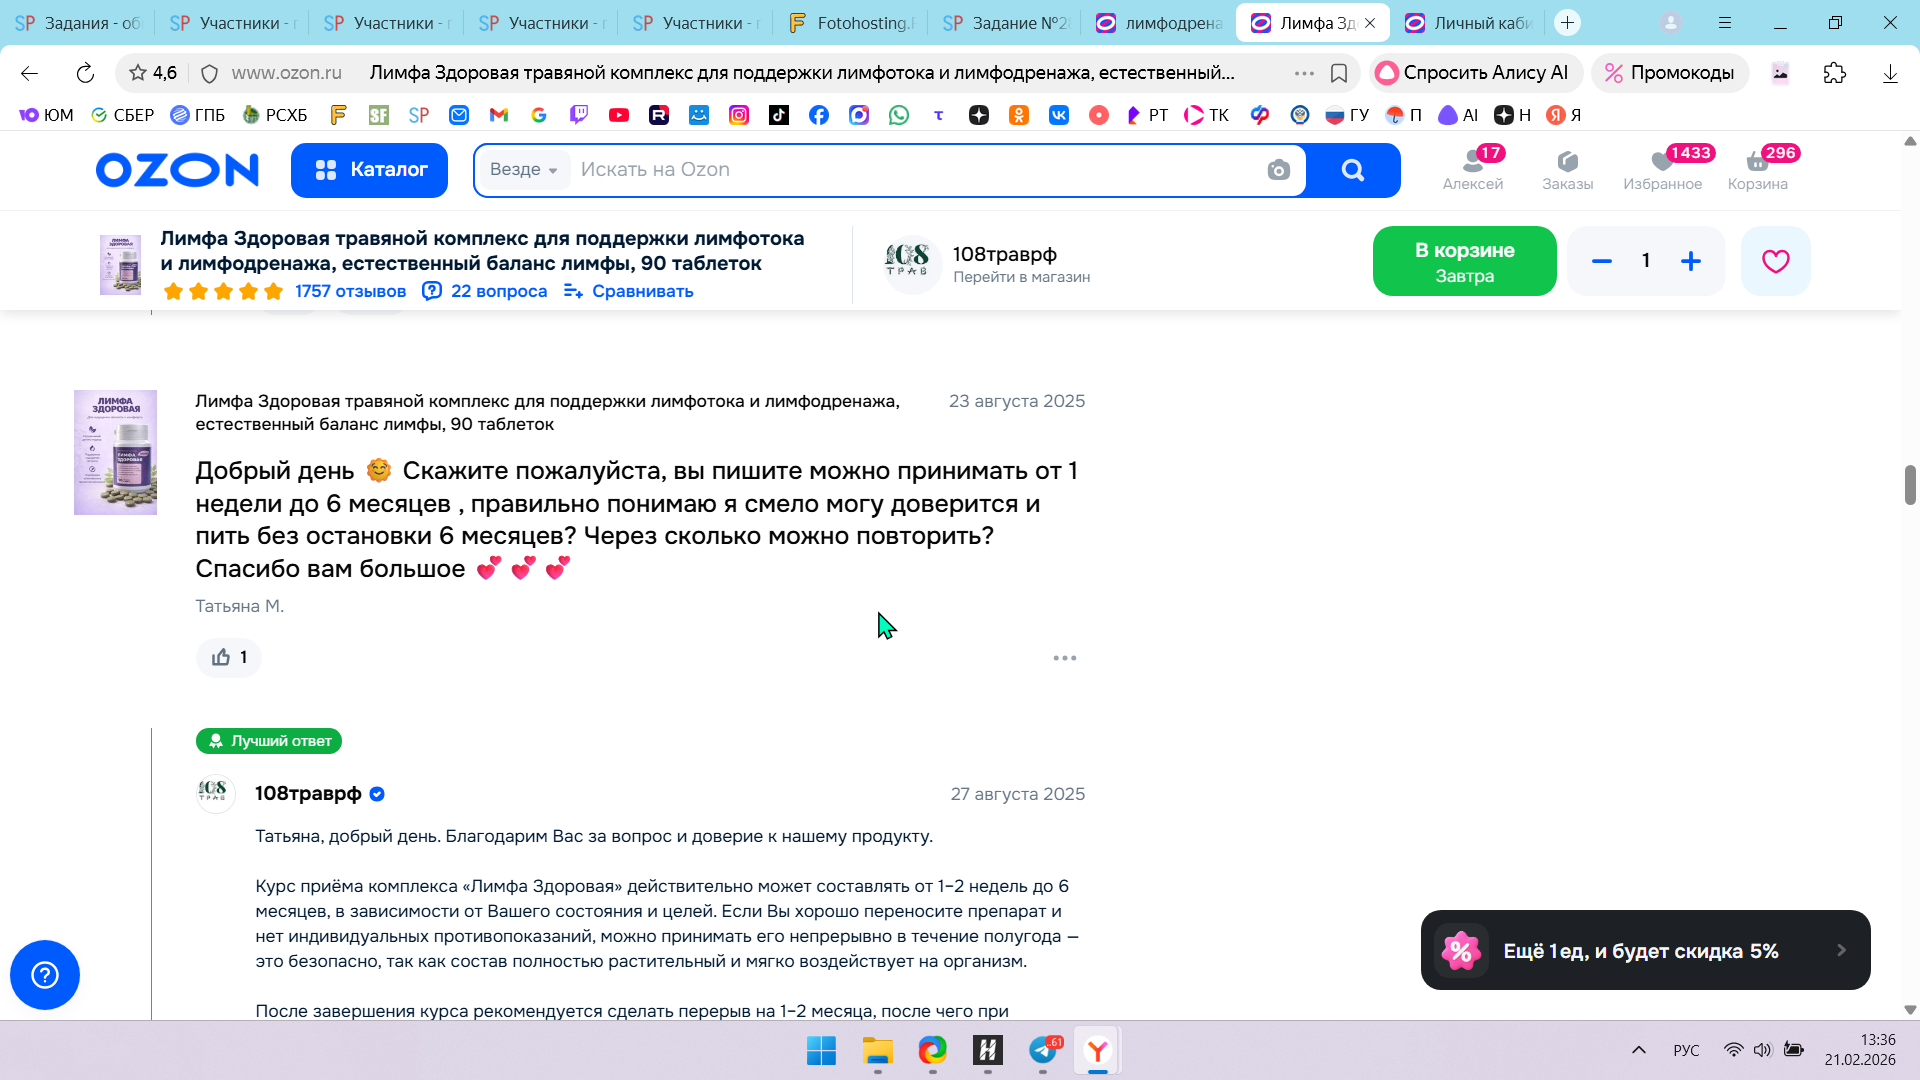
Task: Open Избранное favorites in header
Action: (x=1662, y=168)
